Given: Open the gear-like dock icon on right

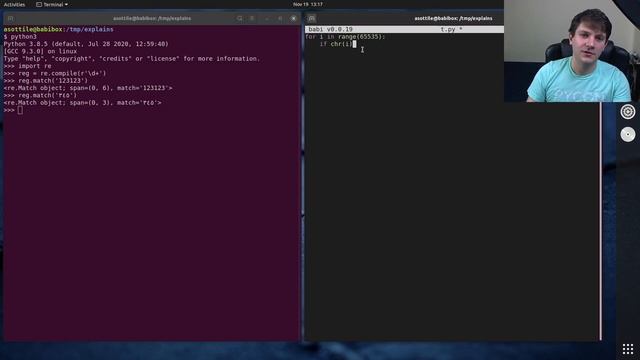Looking at the screenshot, I should 628,111.
